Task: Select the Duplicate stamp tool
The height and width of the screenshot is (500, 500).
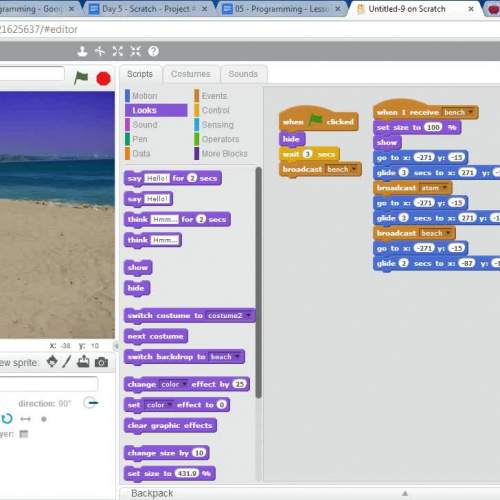Action: pyautogui.click(x=82, y=51)
